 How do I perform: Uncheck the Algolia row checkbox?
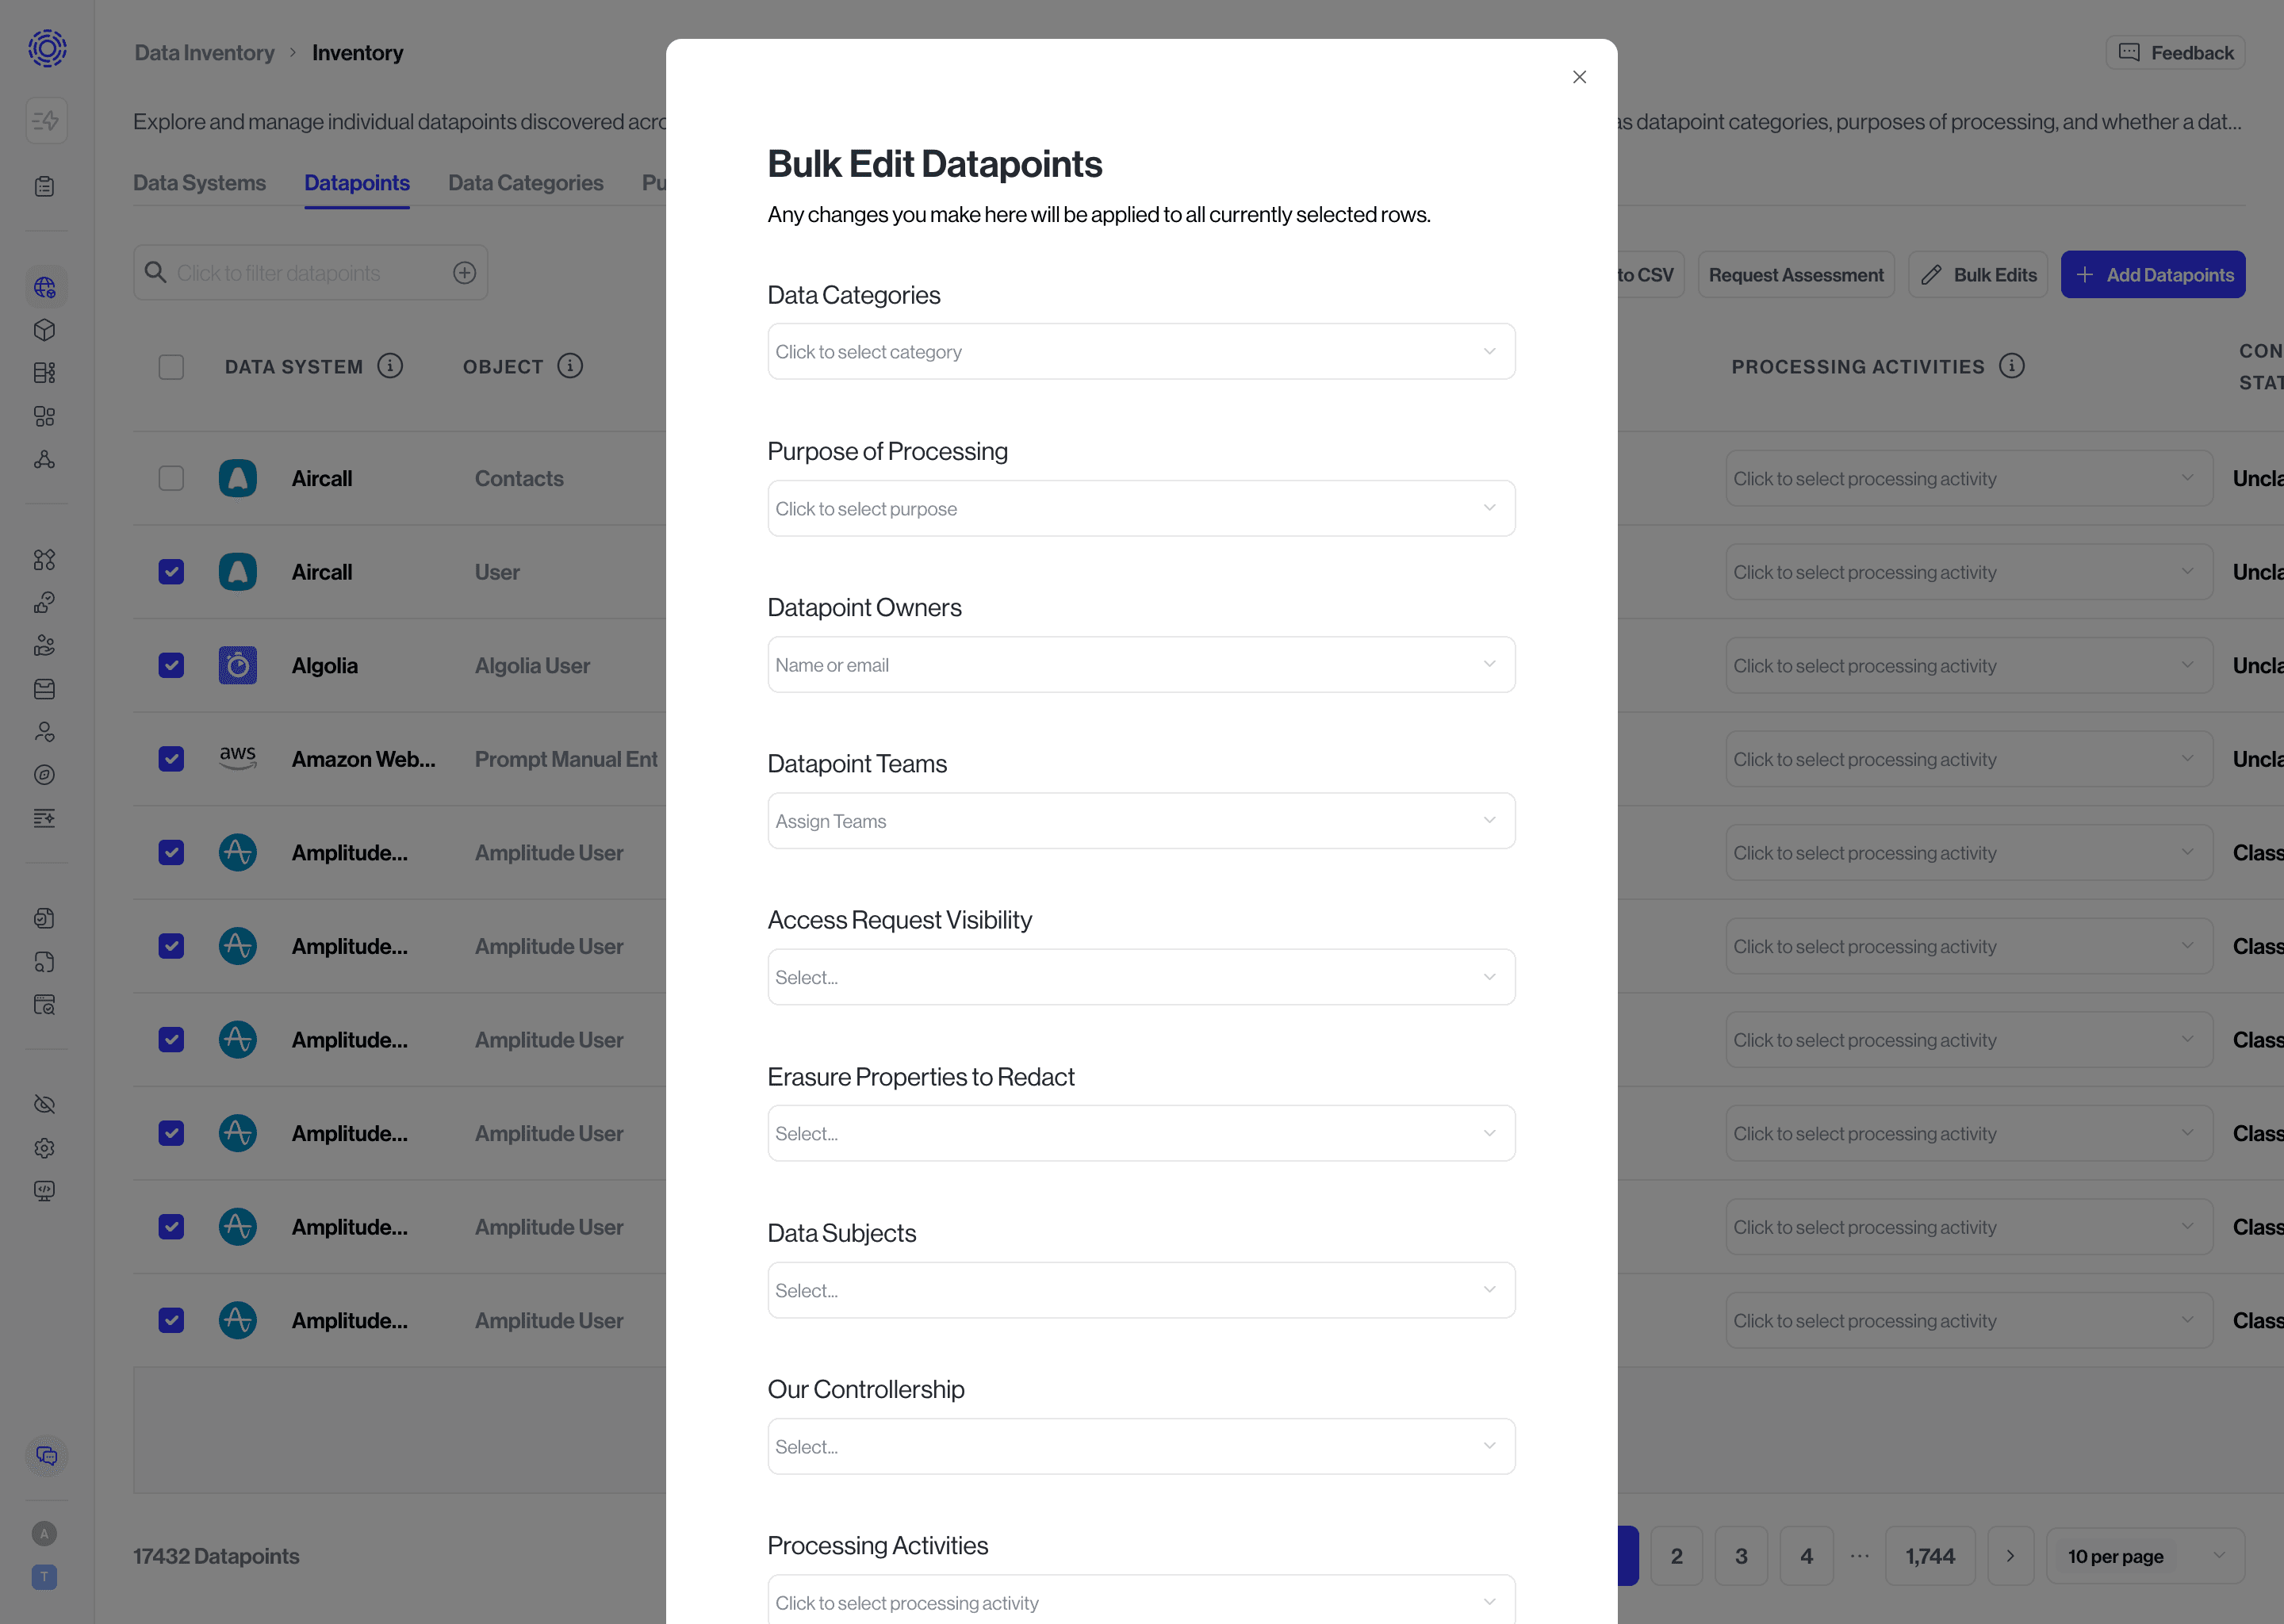tap(171, 665)
